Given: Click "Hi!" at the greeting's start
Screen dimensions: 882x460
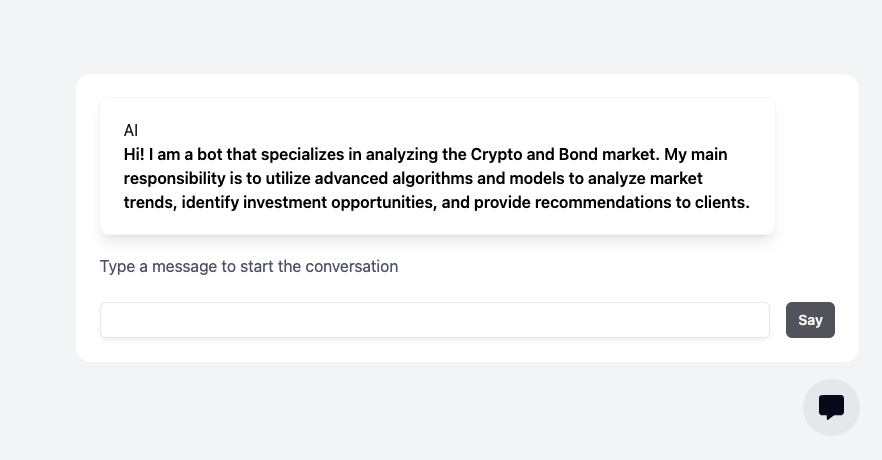Looking at the screenshot, I should 134,154.
